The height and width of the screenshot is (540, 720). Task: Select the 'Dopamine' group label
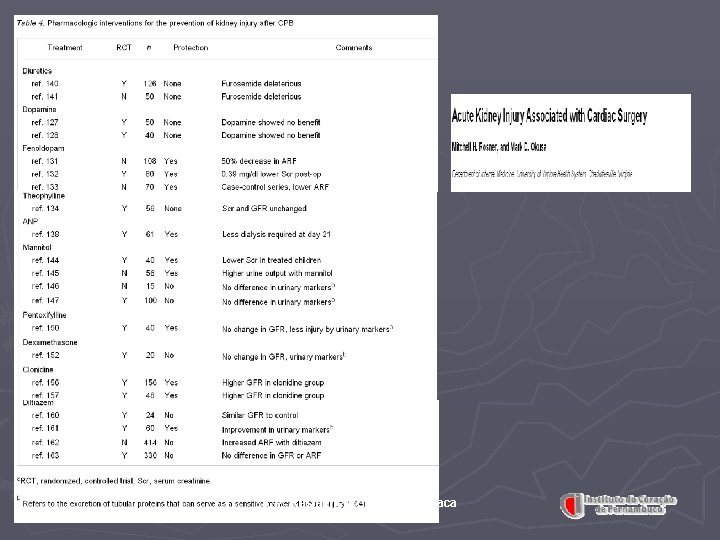click(x=39, y=109)
